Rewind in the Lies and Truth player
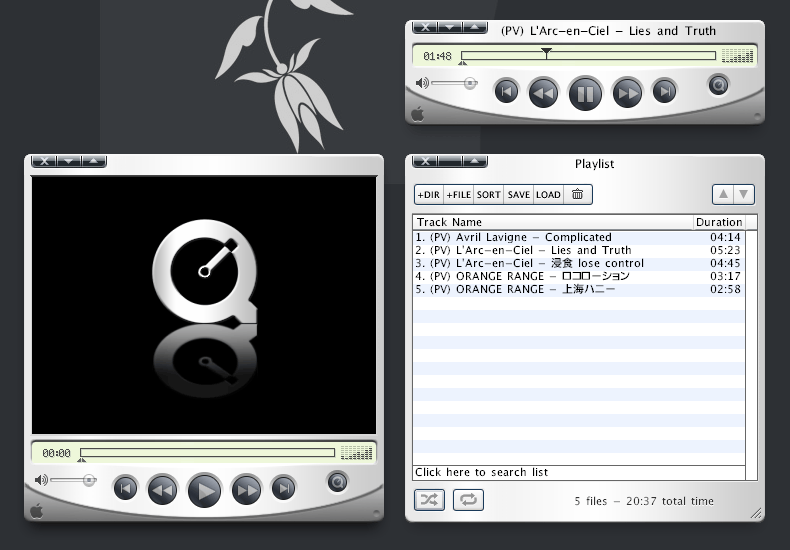This screenshot has height=550, width=790. [x=543, y=93]
